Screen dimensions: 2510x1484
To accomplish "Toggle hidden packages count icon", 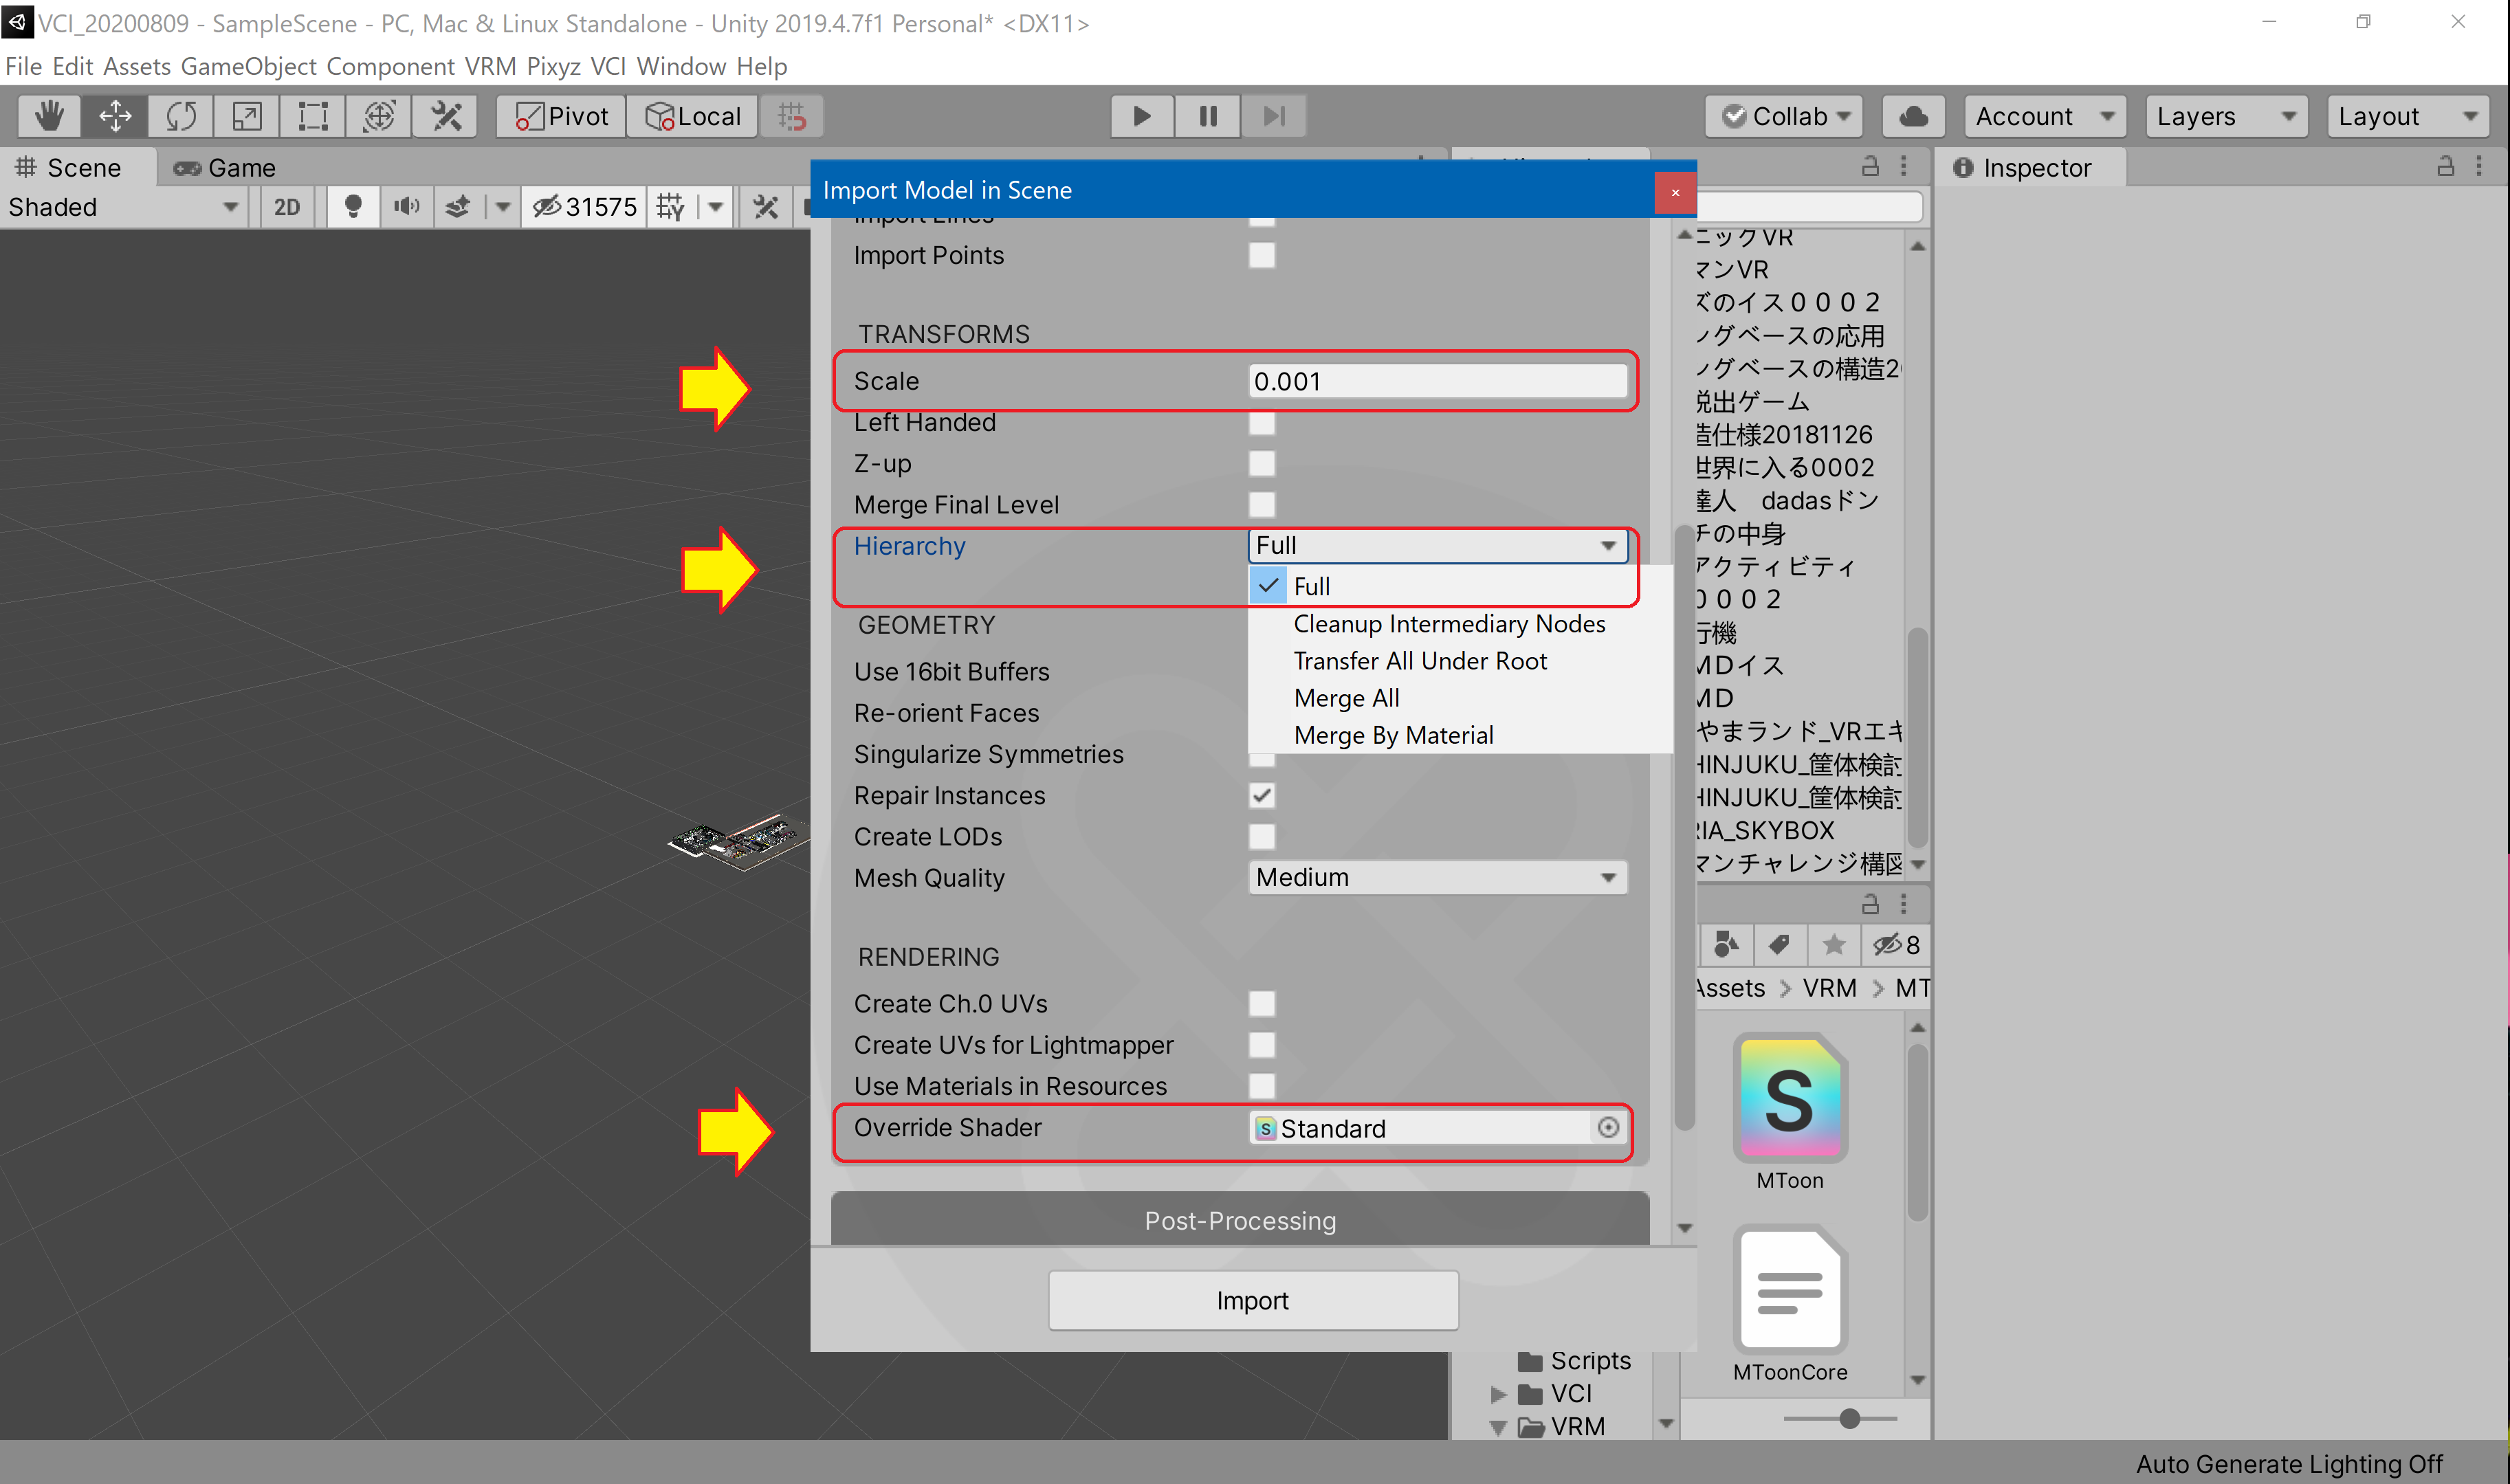I will (x=1896, y=944).
